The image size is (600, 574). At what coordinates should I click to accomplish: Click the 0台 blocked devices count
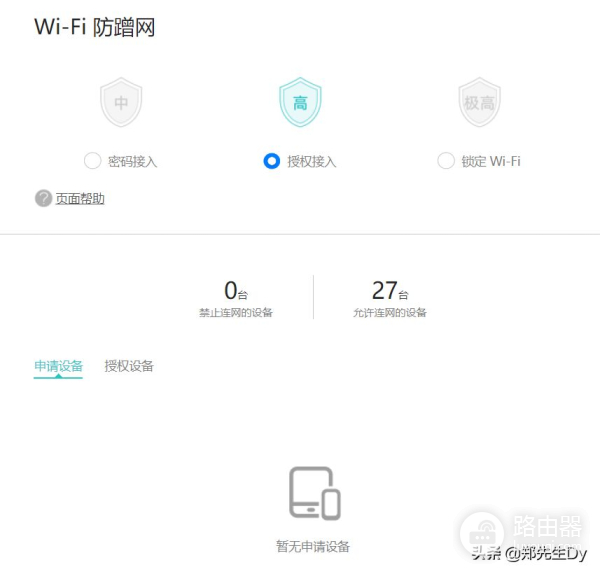tap(236, 290)
